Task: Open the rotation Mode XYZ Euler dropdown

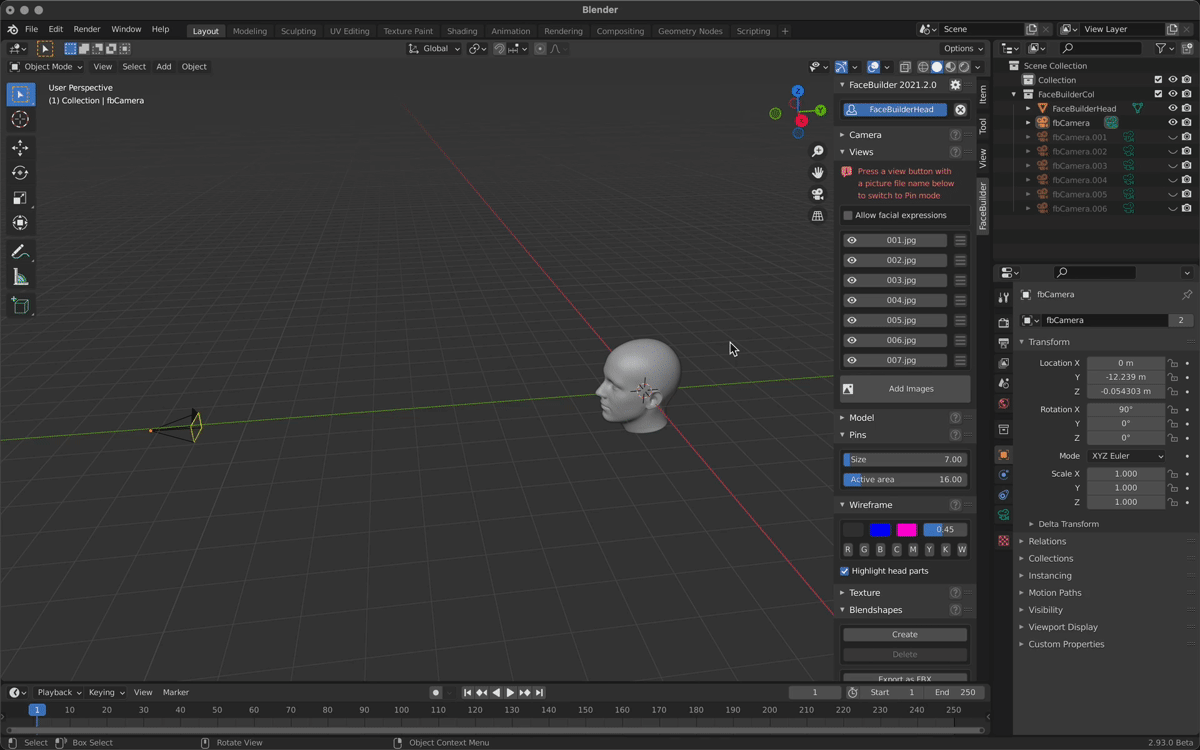Action: tap(1127, 456)
